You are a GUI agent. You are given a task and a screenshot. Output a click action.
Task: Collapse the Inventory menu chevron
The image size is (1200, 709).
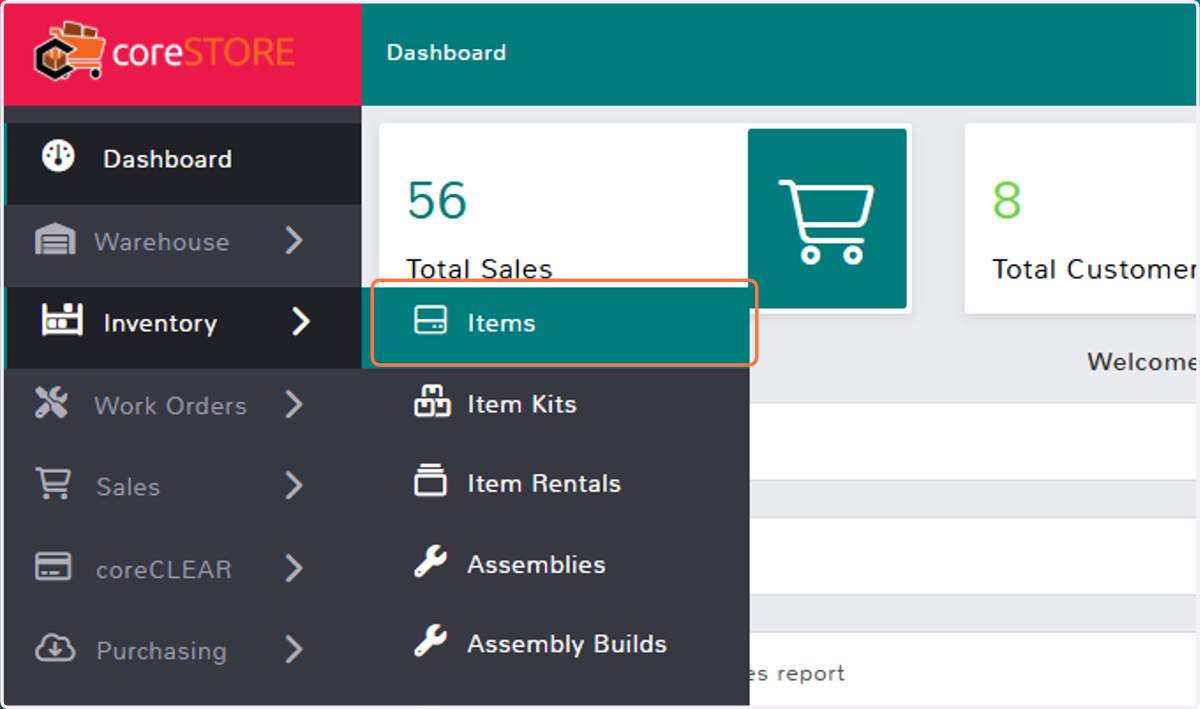pos(301,321)
